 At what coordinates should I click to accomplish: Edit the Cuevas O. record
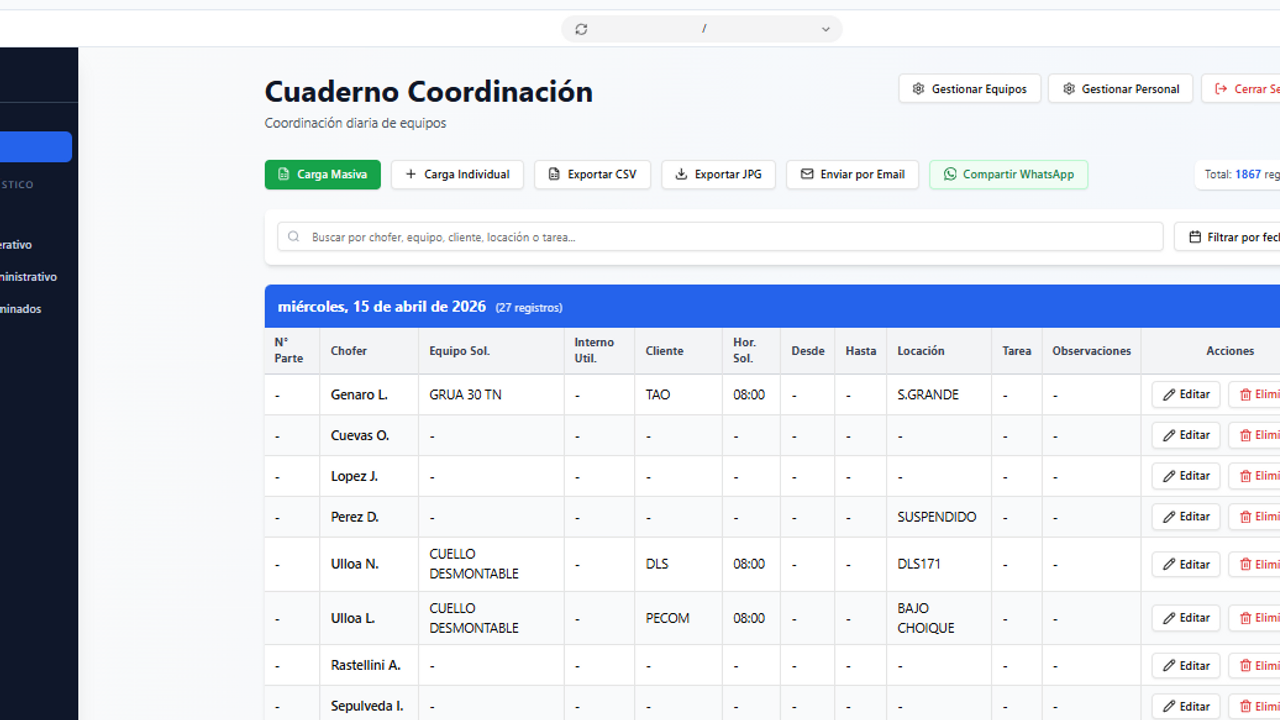pyautogui.click(x=1186, y=435)
